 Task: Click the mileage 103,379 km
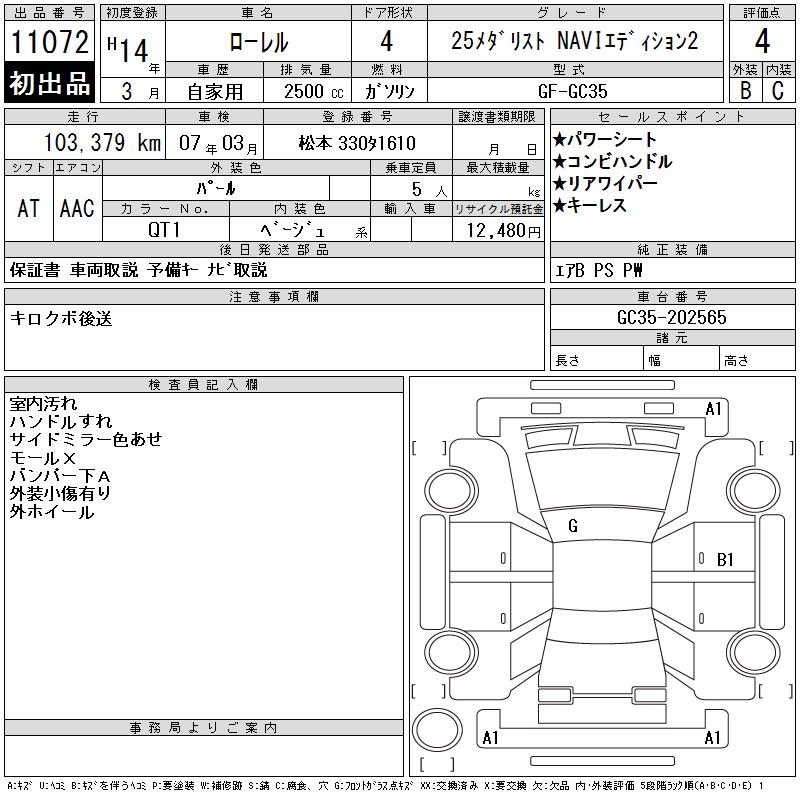102,142
